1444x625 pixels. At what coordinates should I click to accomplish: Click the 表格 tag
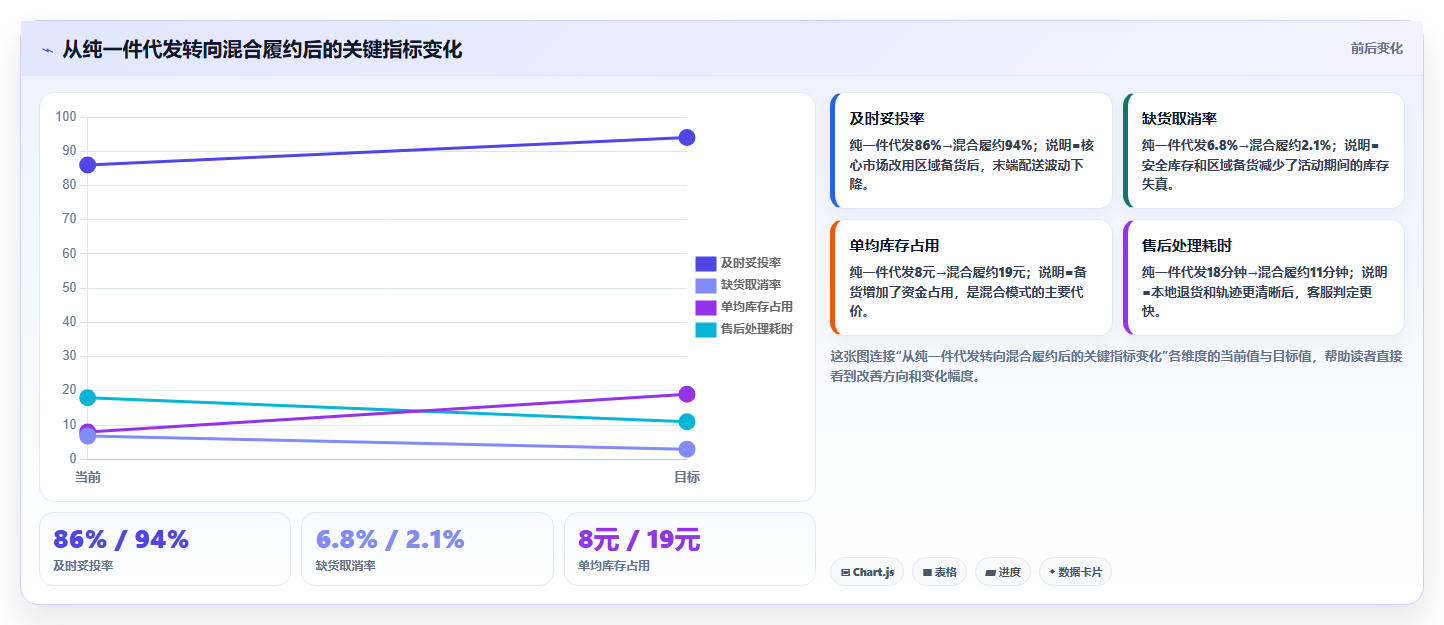point(939,572)
